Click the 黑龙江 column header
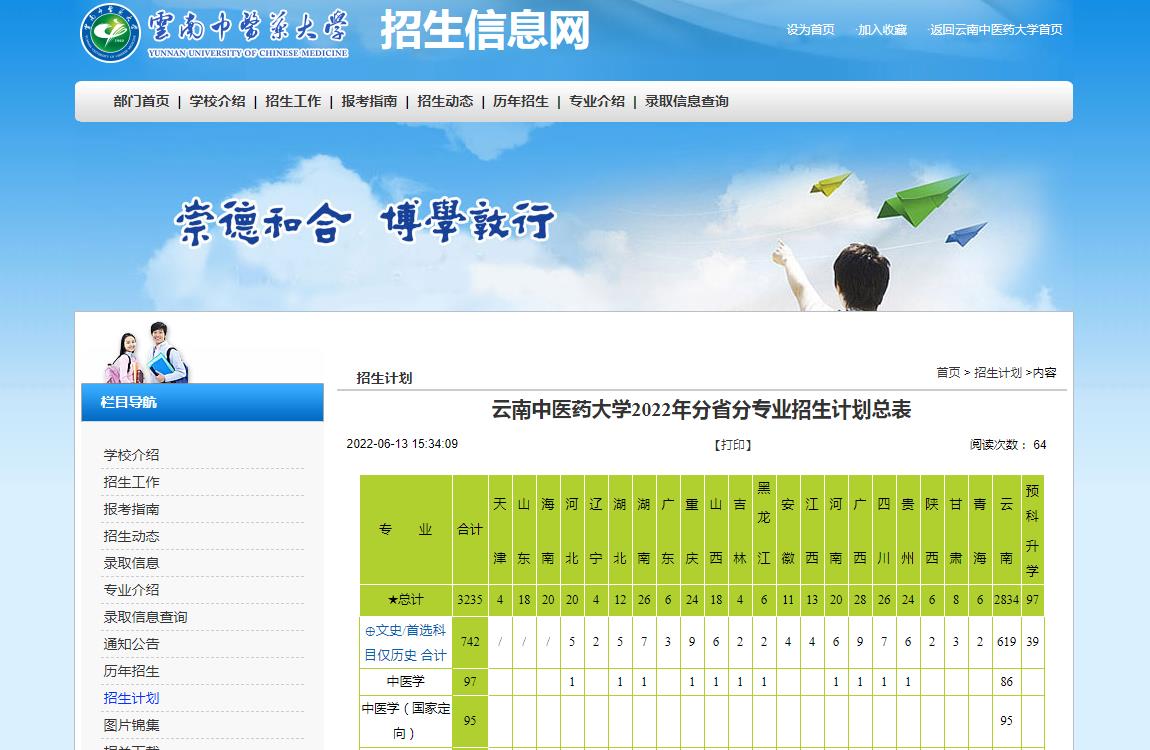This screenshot has height=750, width=1150. pos(763,529)
